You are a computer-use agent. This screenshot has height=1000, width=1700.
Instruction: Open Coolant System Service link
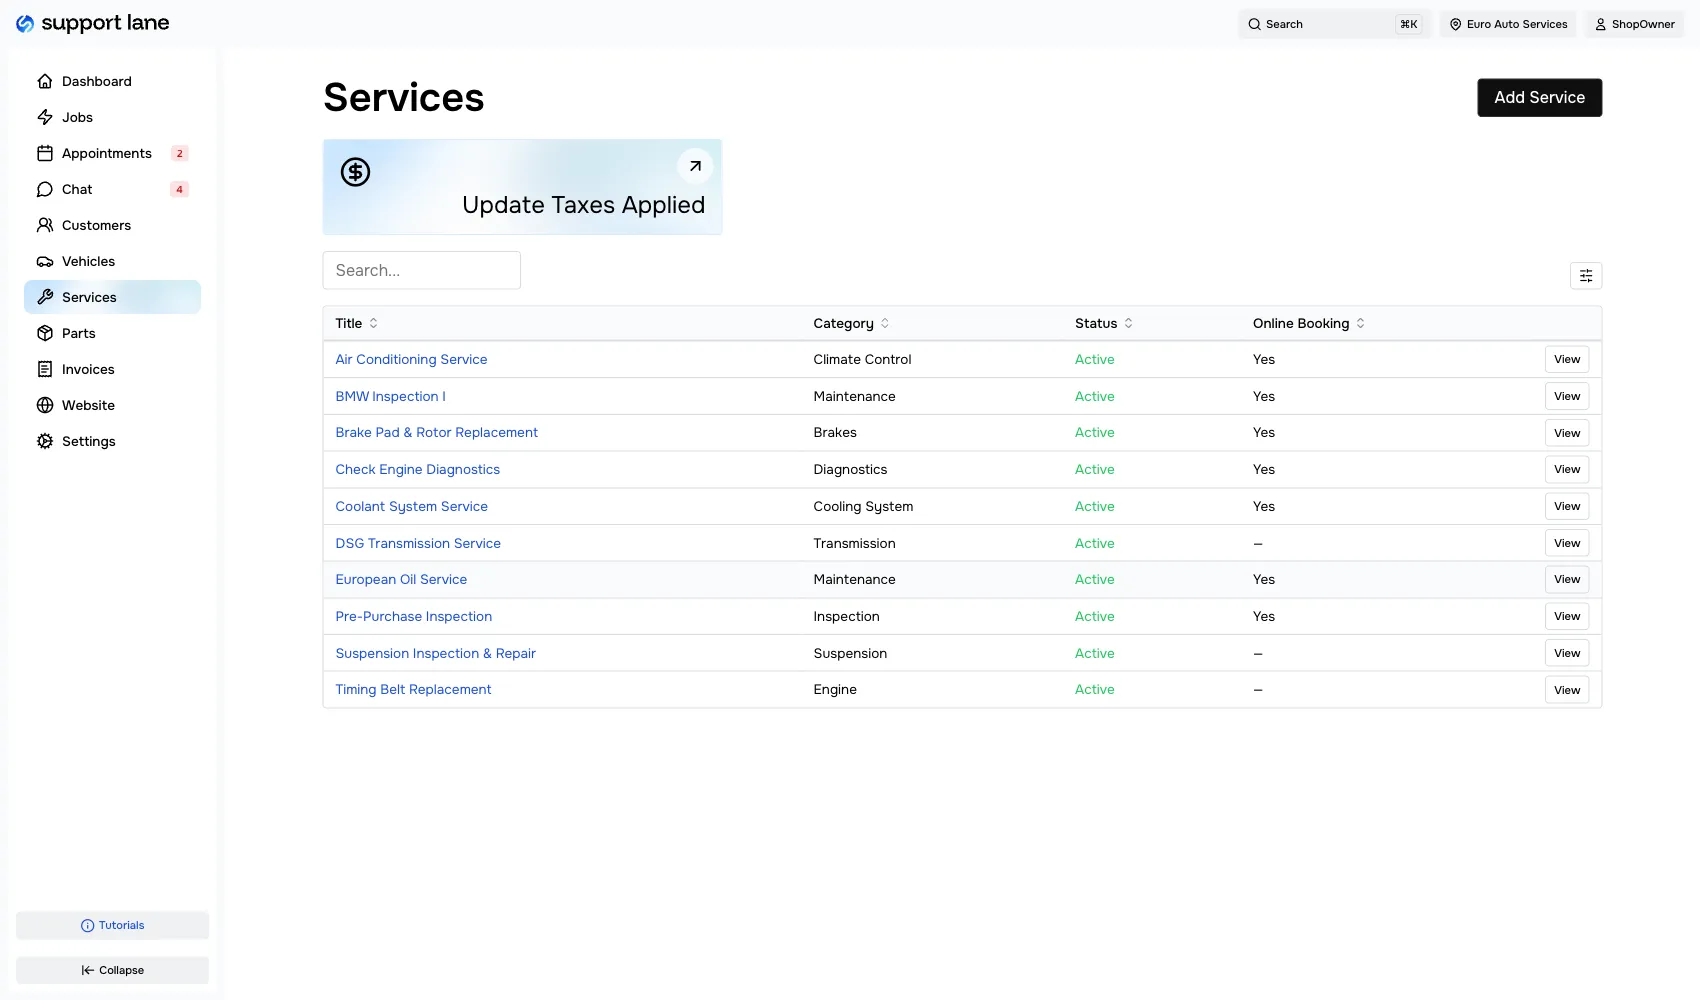411,506
